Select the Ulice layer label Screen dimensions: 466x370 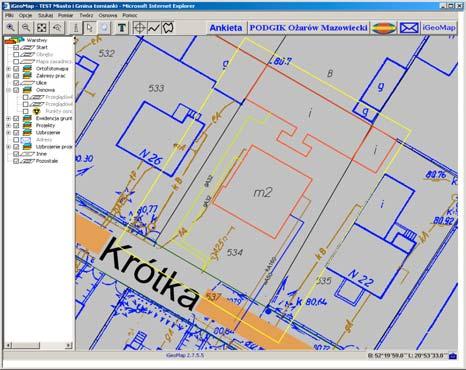click(41, 83)
